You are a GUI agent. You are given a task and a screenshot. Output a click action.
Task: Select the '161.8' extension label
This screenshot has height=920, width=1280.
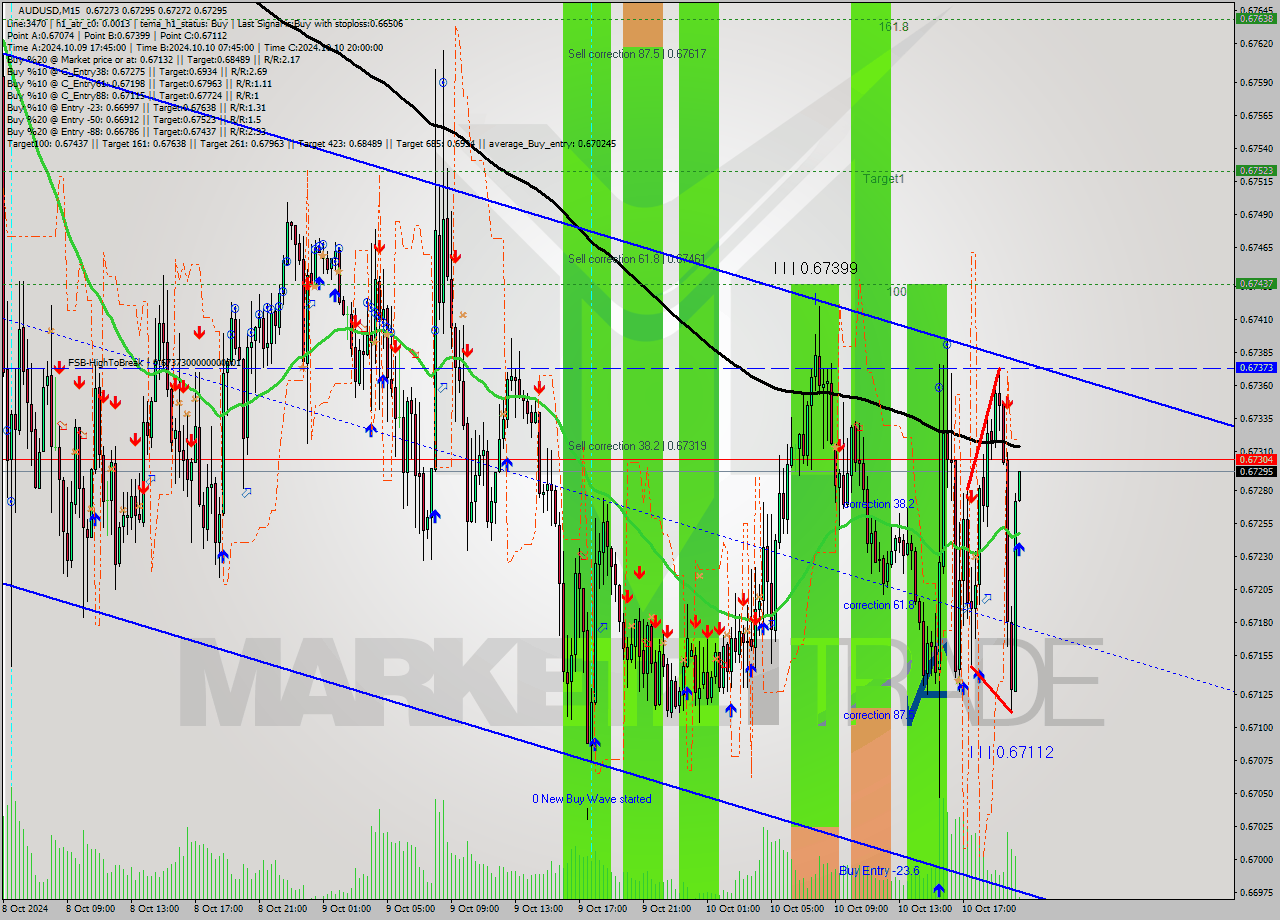[x=894, y=27]
